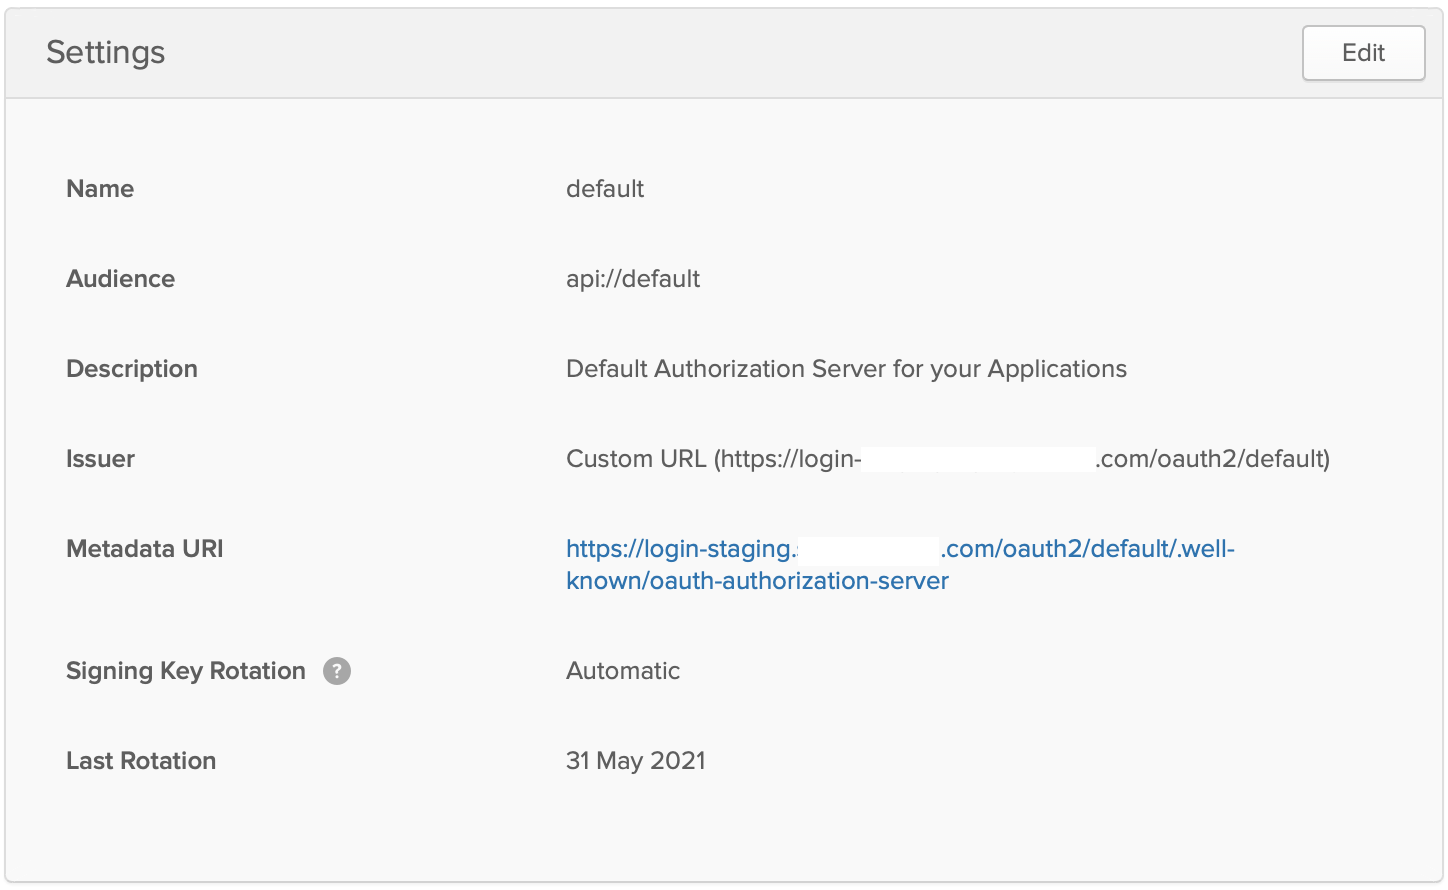Click the help icon beside Signing Key Rotation
Screen dimensions: 1448x890
337,671
